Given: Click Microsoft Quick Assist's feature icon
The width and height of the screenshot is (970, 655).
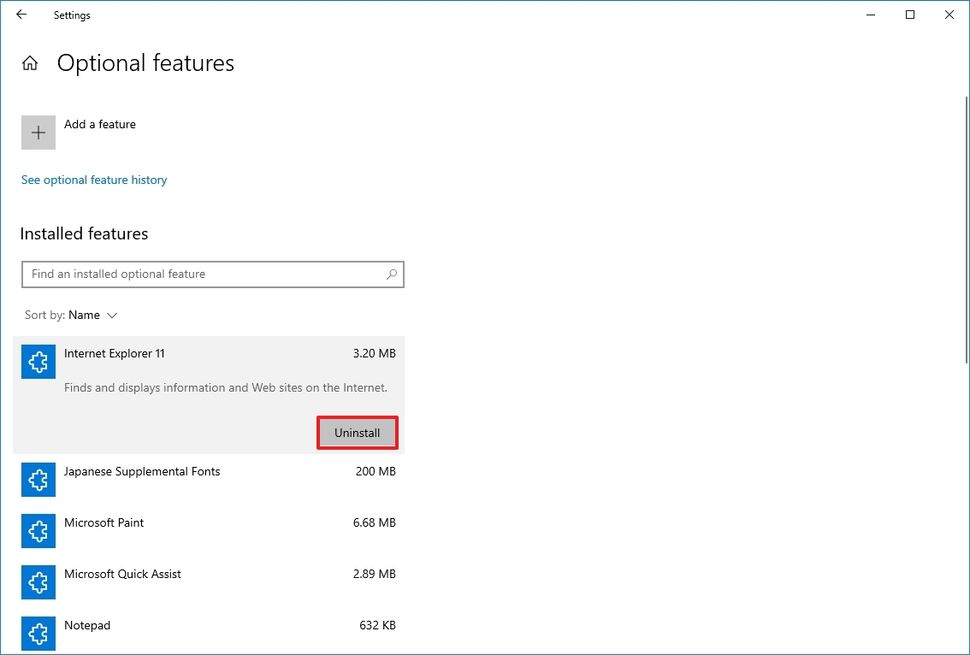Looking at the screenshot, I should (38, 581).
